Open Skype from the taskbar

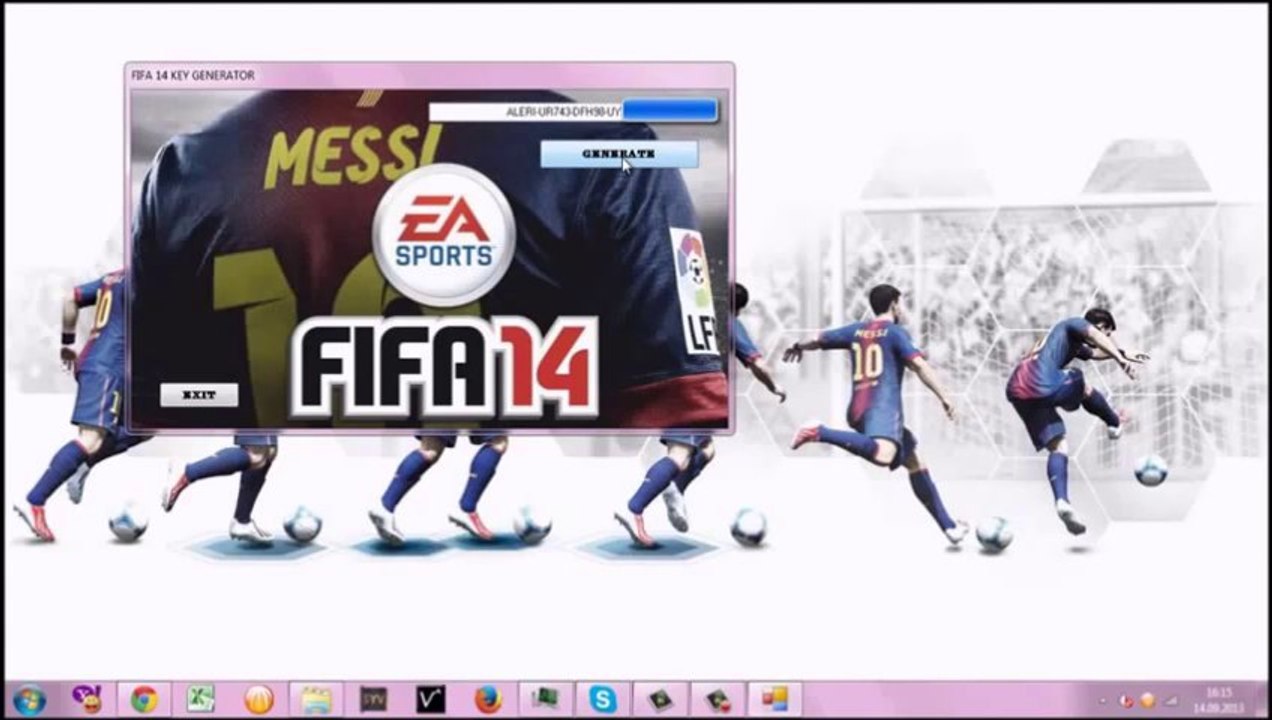point(603,699)
